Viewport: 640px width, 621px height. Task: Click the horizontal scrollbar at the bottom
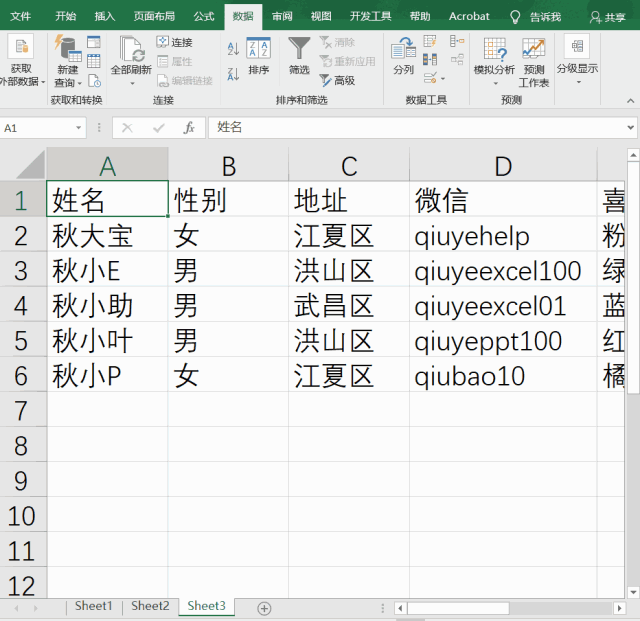pos(500,608)
